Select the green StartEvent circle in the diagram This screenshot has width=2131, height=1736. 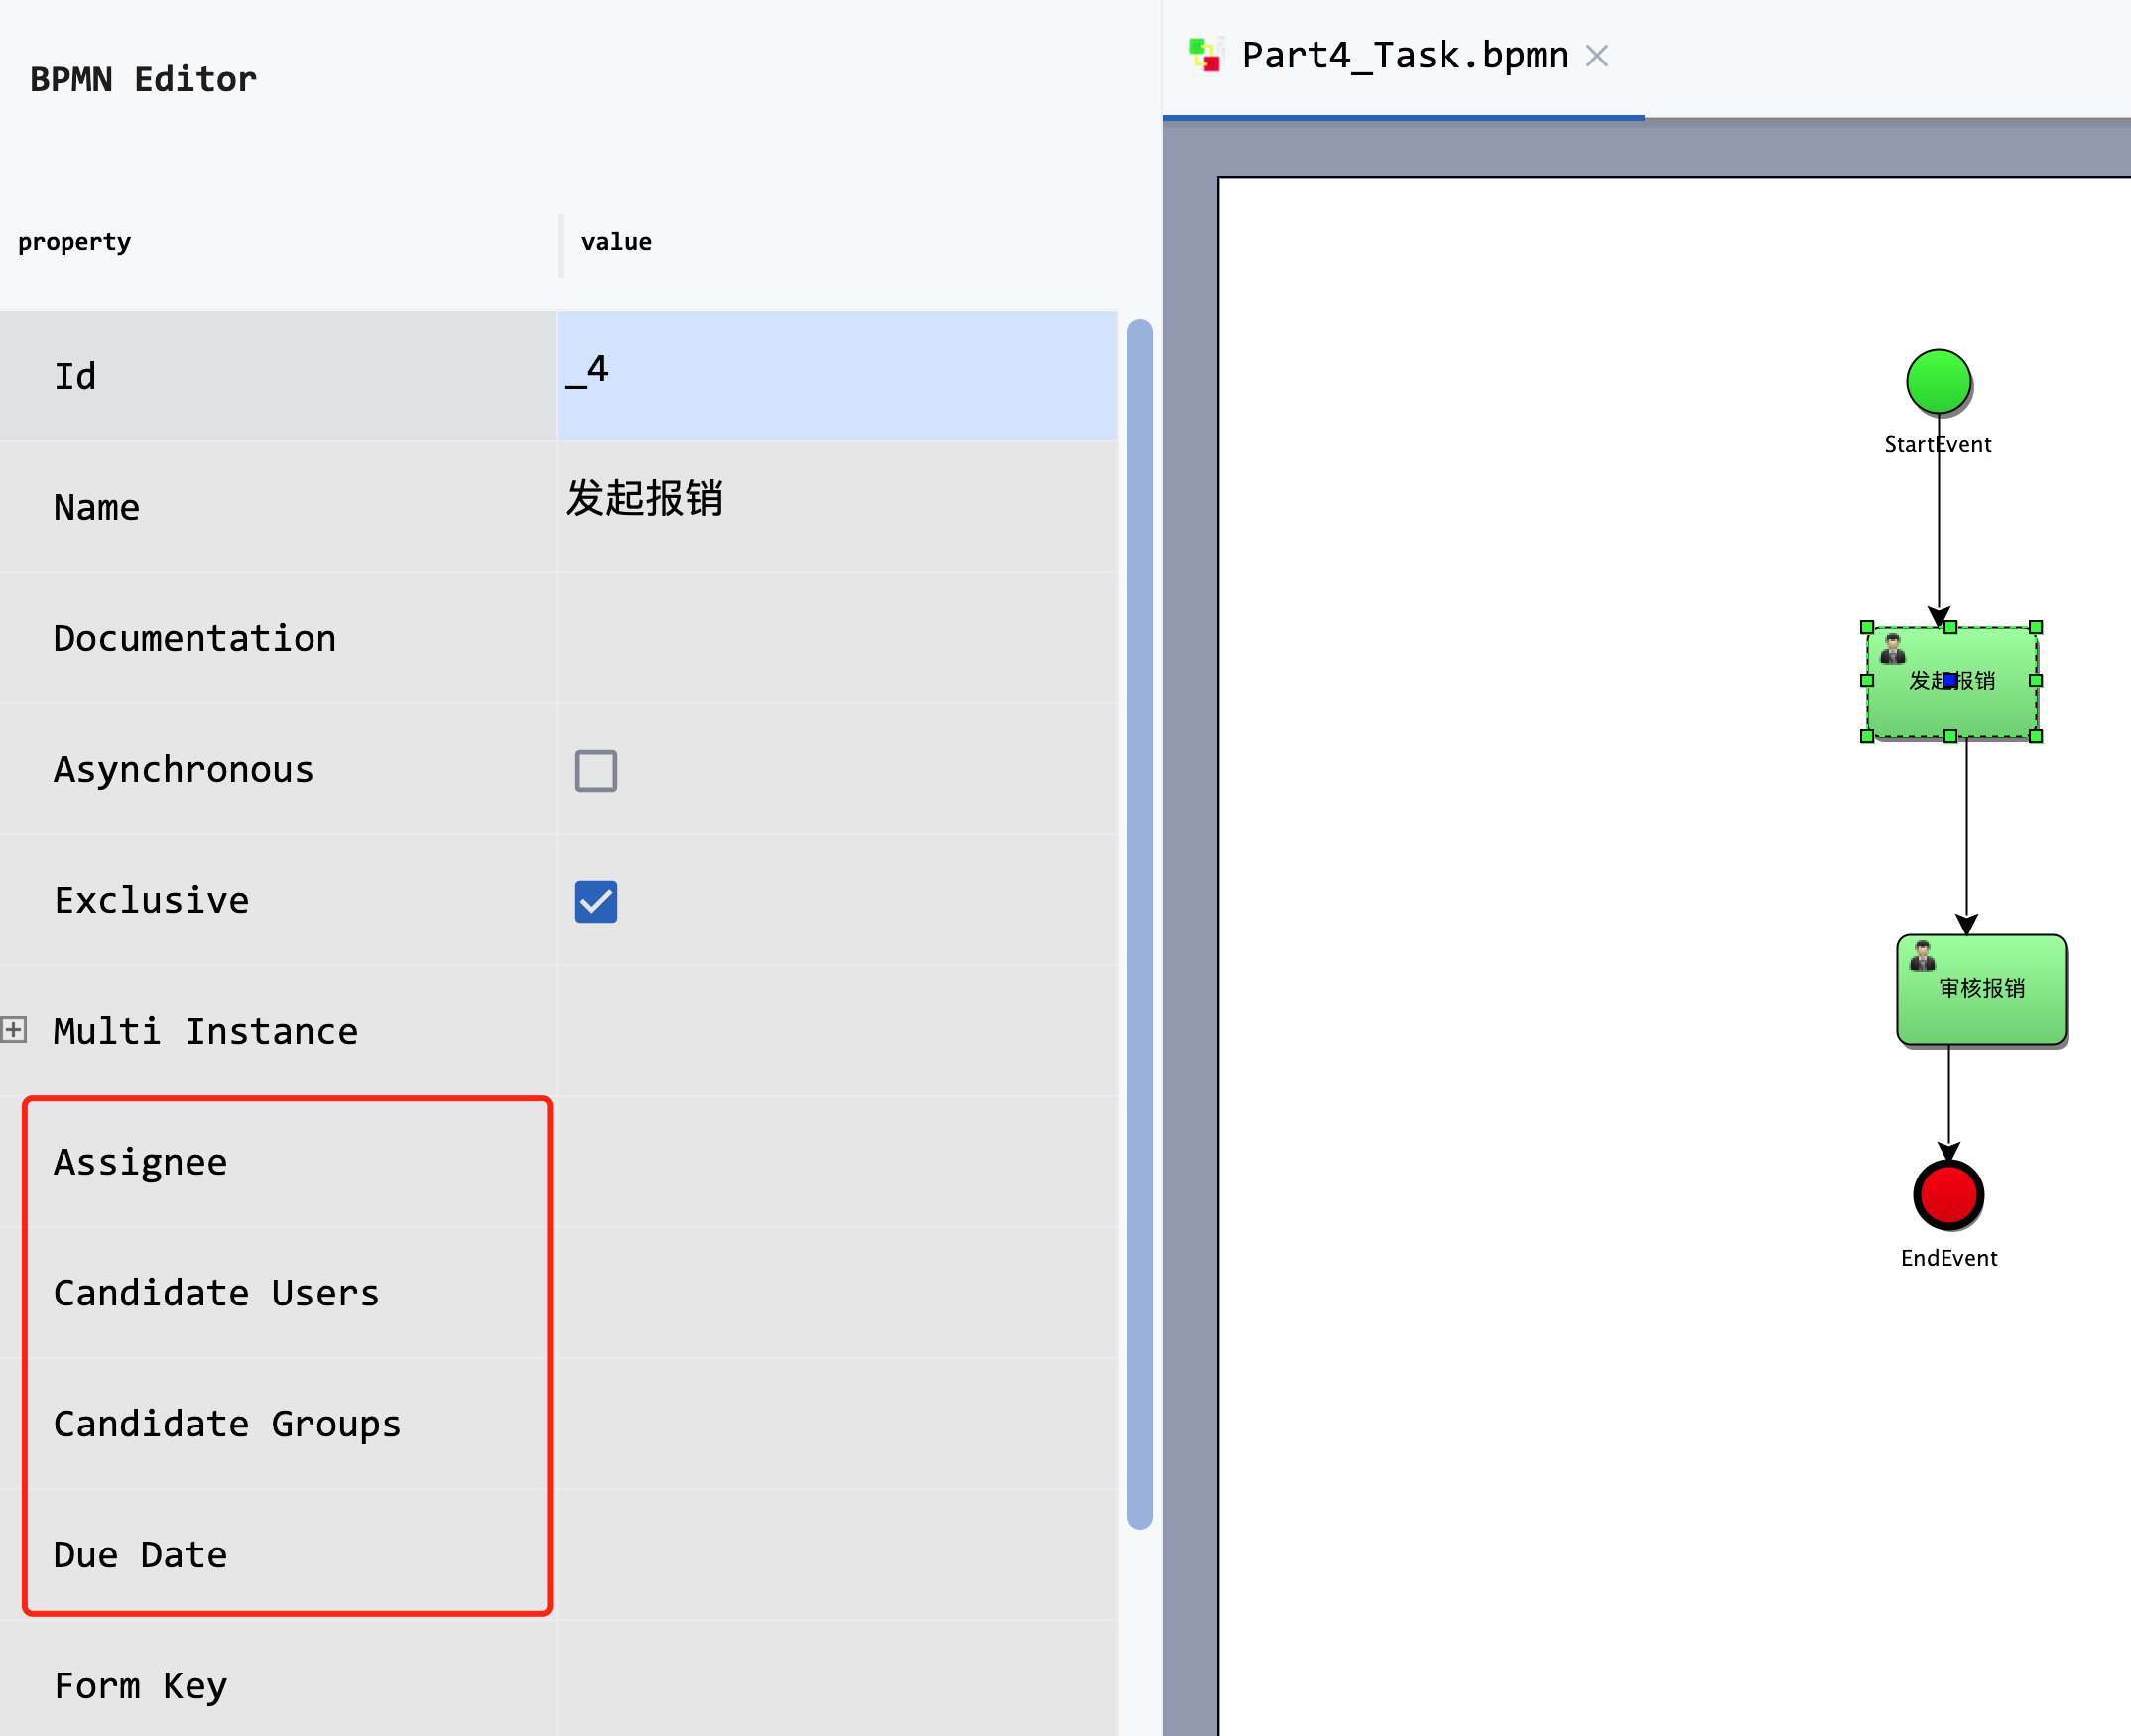(1938, 380)
